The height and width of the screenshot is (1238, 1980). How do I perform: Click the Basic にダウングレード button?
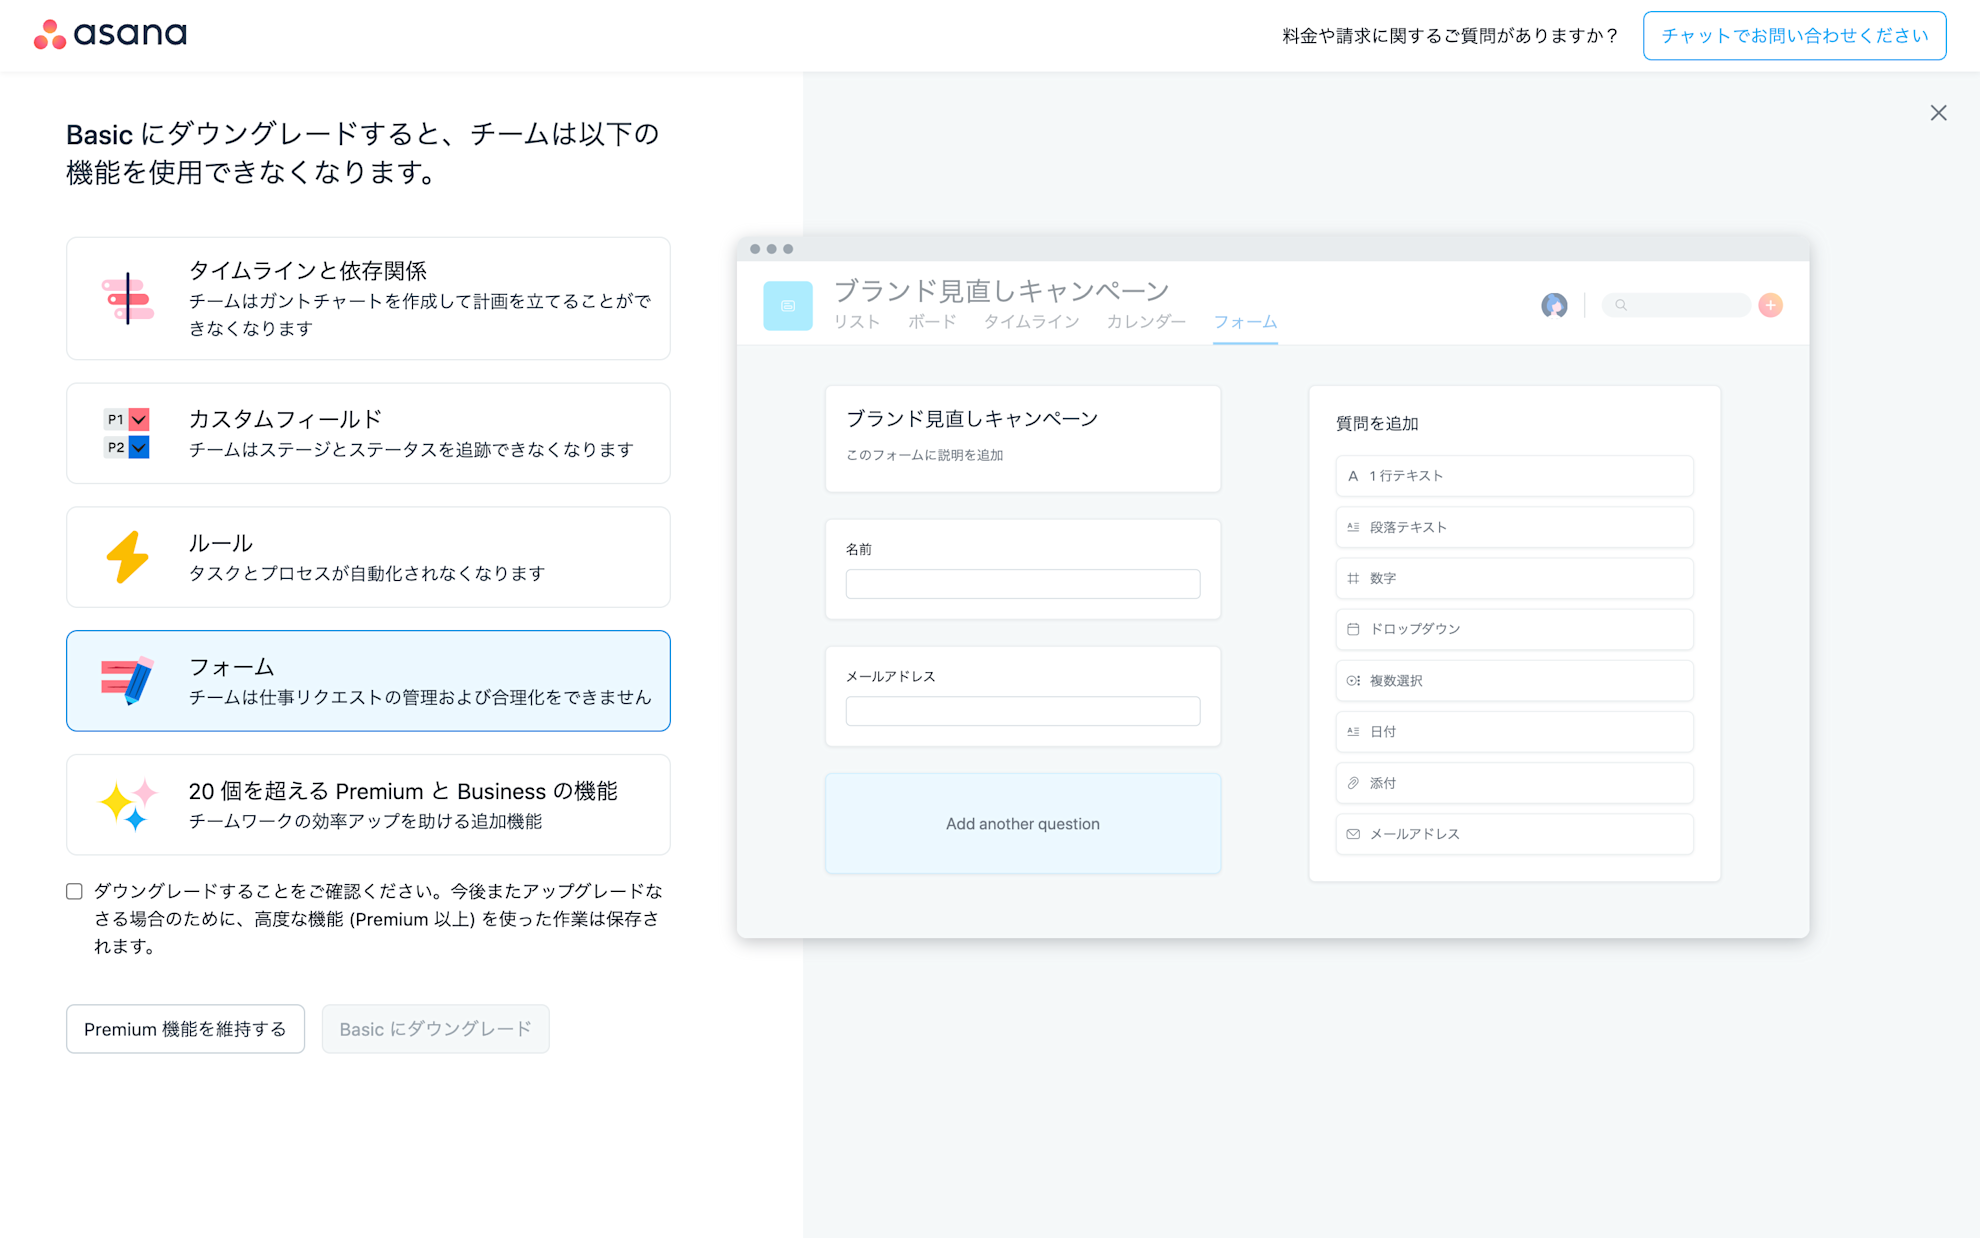(435, 1029)
